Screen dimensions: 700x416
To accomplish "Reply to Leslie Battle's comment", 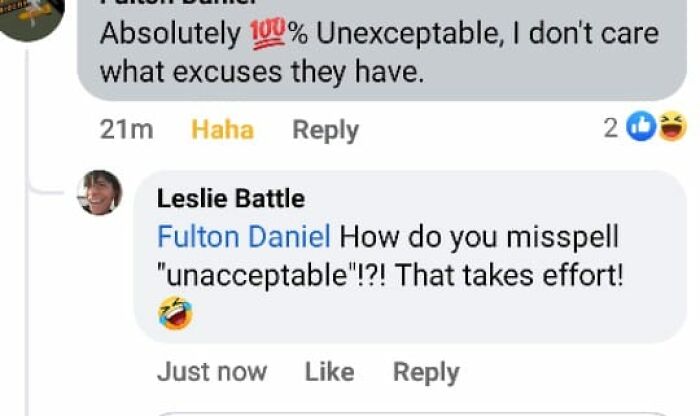I will tap(425, 372).
